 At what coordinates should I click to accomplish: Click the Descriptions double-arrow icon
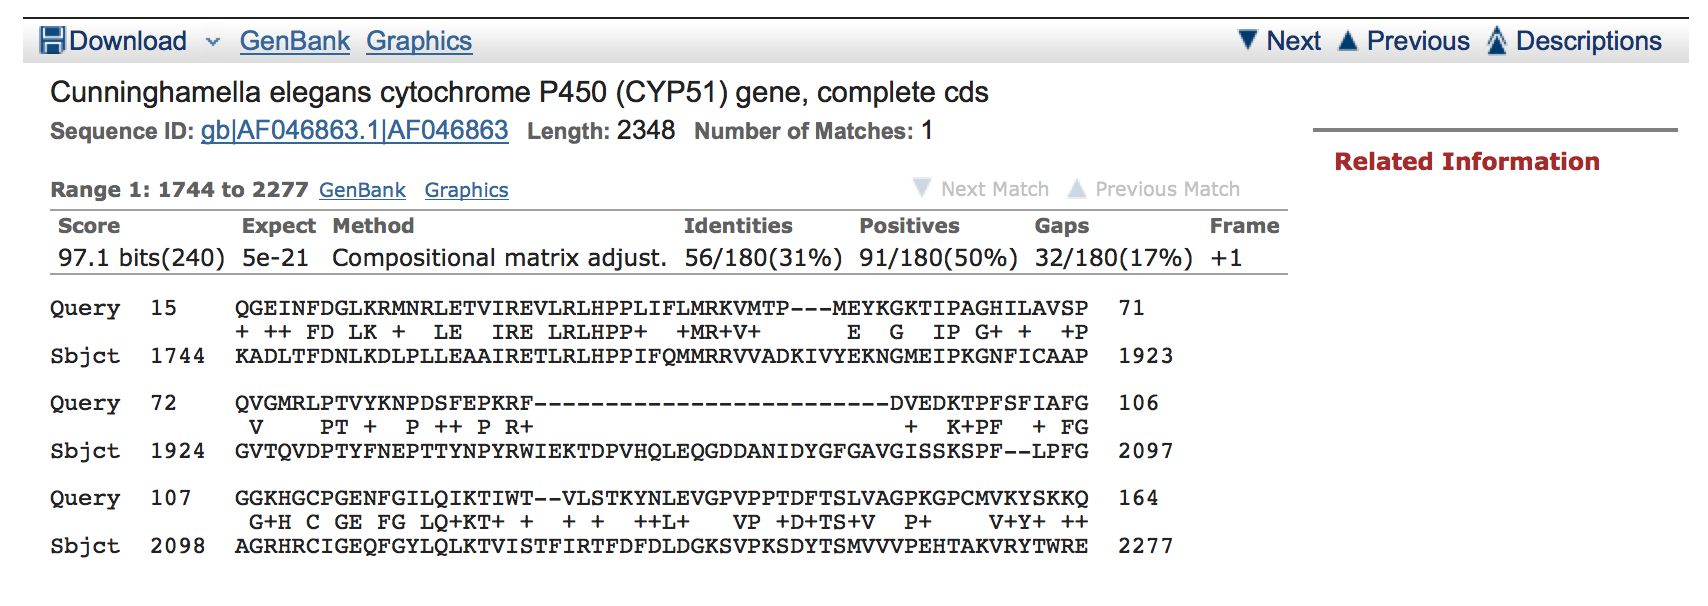(1497, 40)
